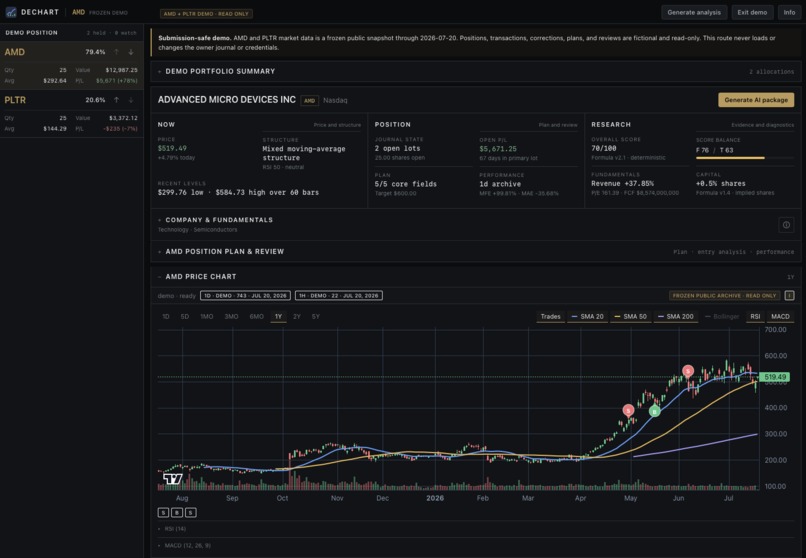Click Frozen Public Archive Read Only badge

coord(724,295)
